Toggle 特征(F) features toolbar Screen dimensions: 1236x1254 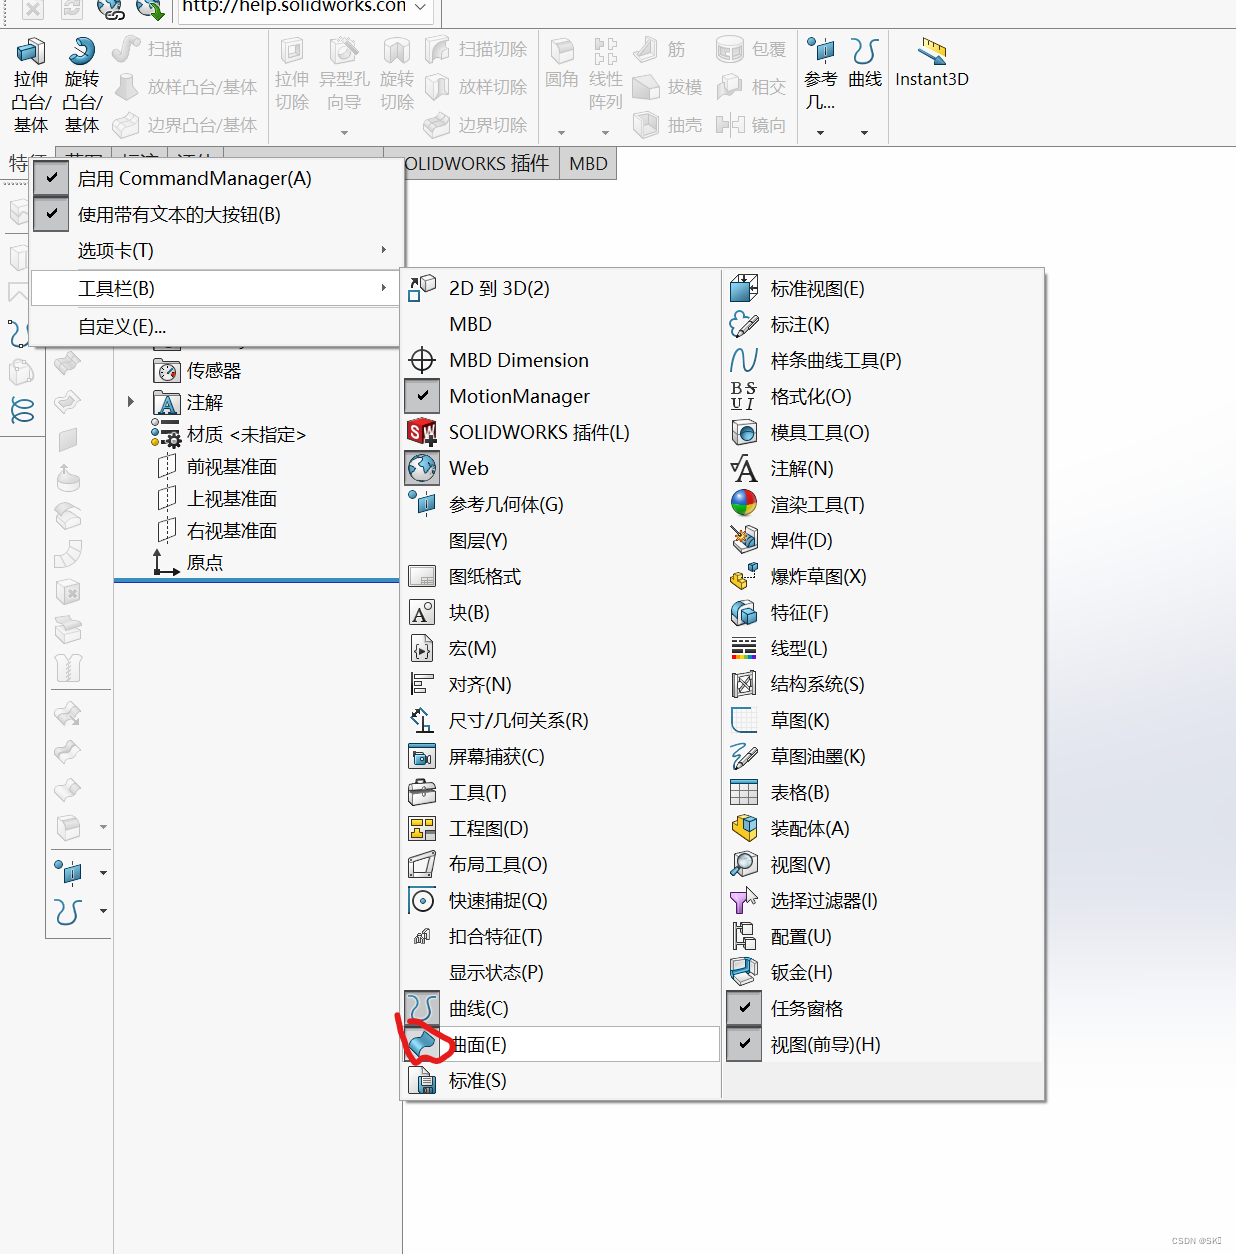[883, 612]
